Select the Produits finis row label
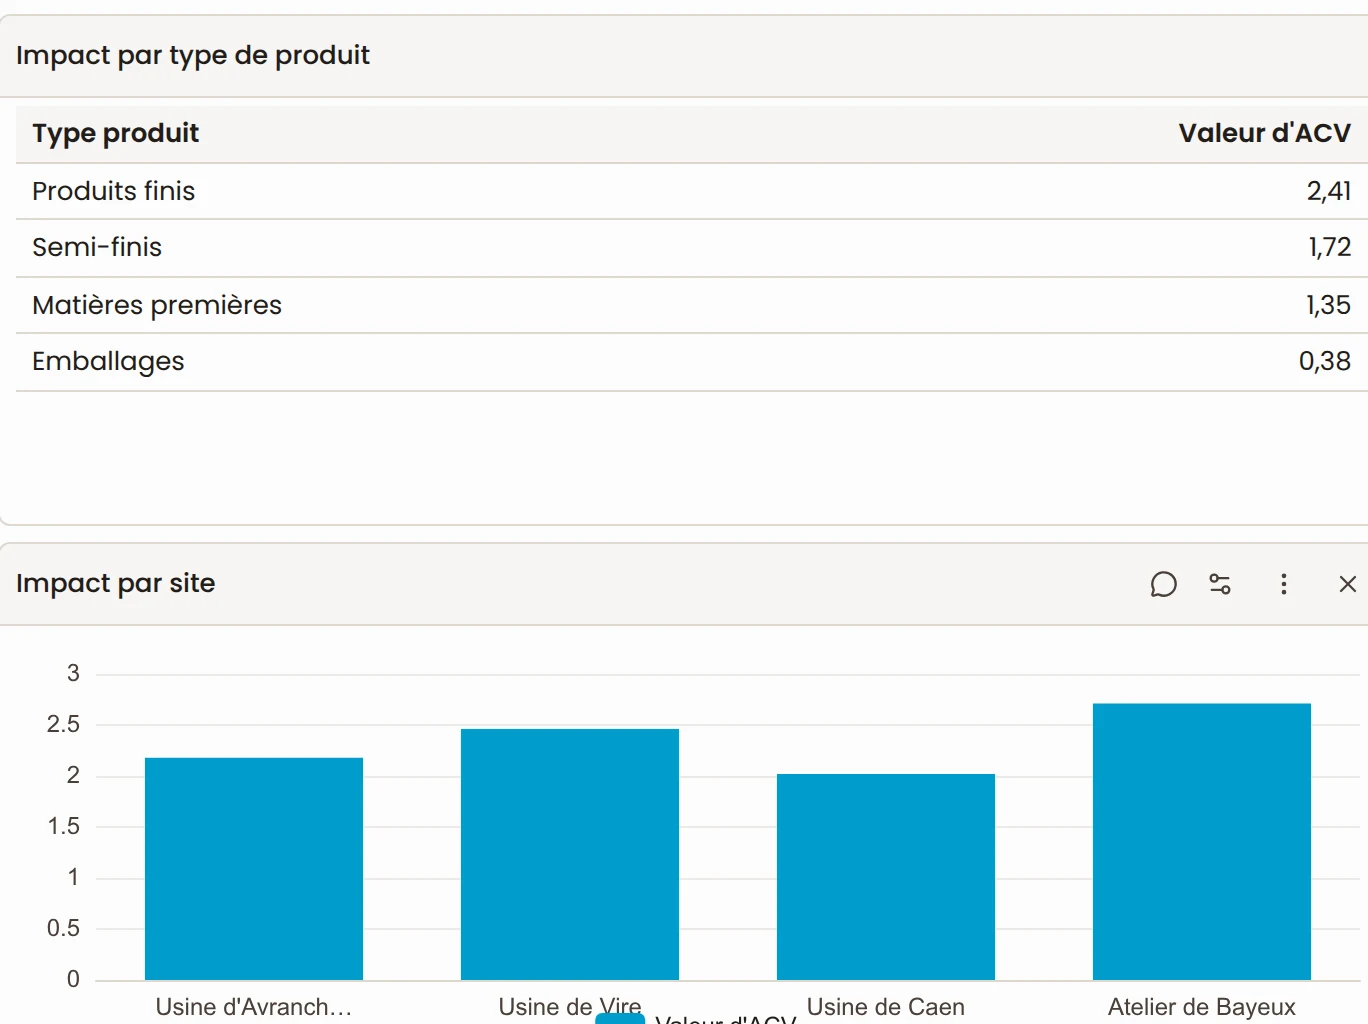1368x1024 pixels. [114, 191]
